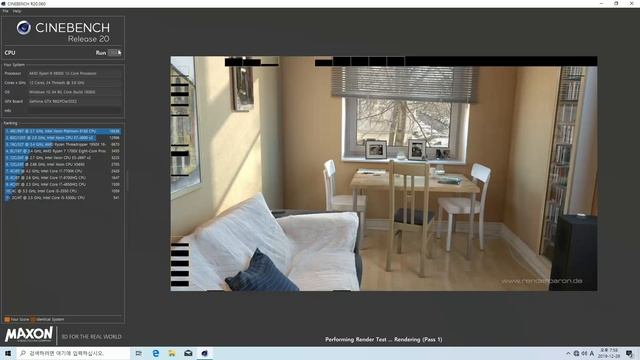Open the Windows Start menu
640x360 pixels.
click(x=8, y=353)
